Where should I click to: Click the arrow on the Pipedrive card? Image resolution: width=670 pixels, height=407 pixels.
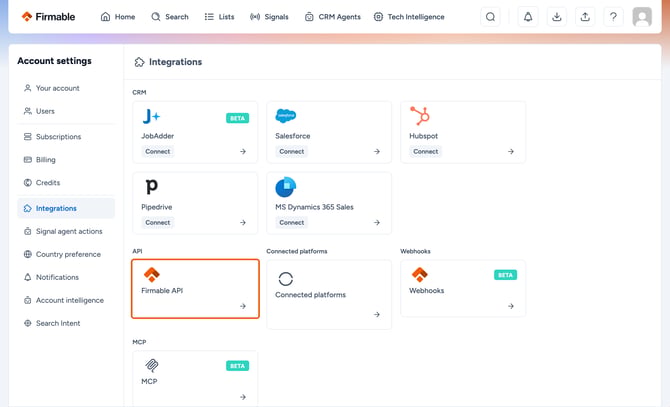tap(243, 223)
